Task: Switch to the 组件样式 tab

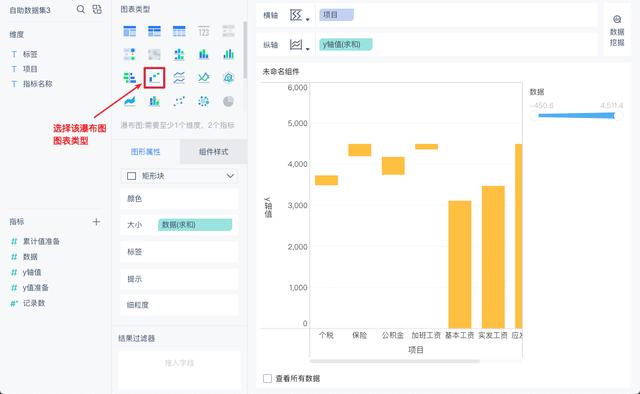Action: click(213, 152)
